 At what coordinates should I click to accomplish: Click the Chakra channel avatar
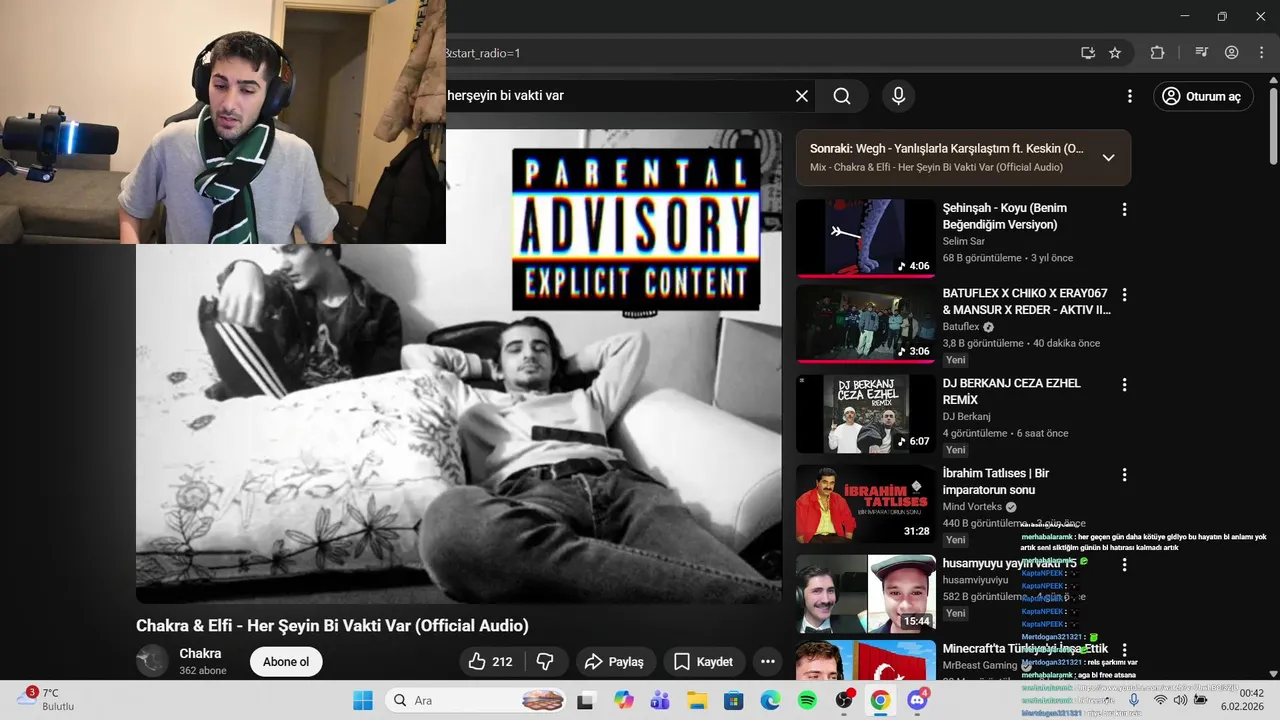pyautogui.click(x=152, y=661)
